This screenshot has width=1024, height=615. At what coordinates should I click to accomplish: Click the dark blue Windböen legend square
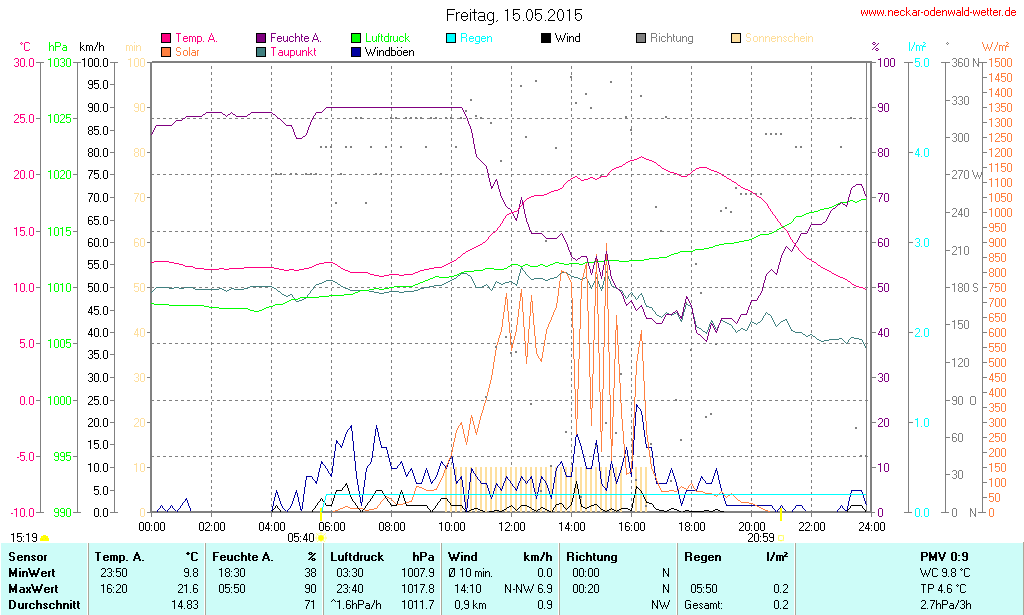357,51
